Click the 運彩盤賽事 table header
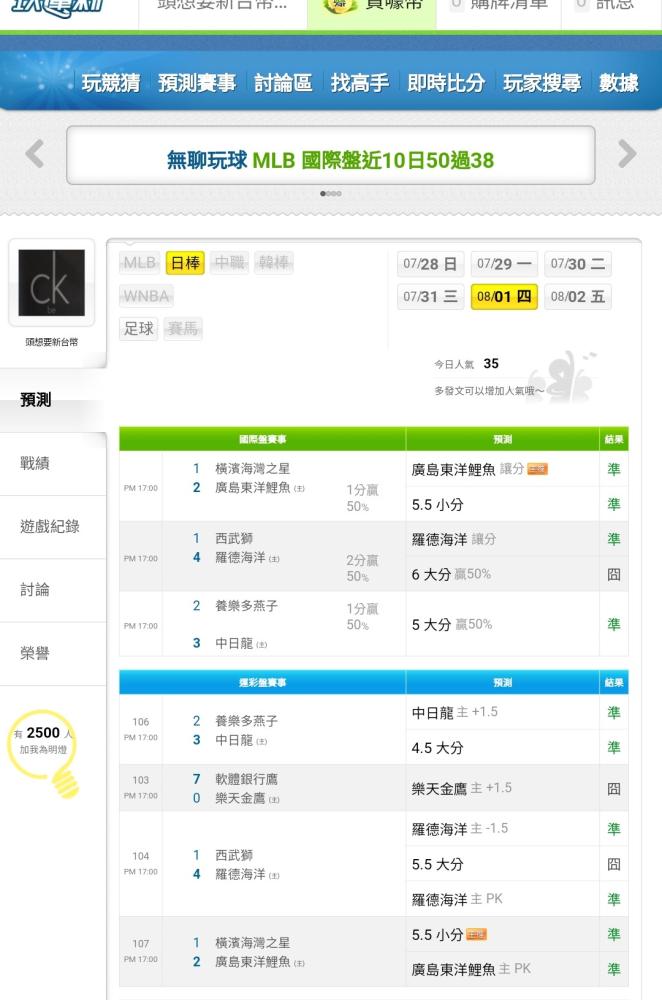Screen dimensions: 662x1000 click(x=262, y=682)
